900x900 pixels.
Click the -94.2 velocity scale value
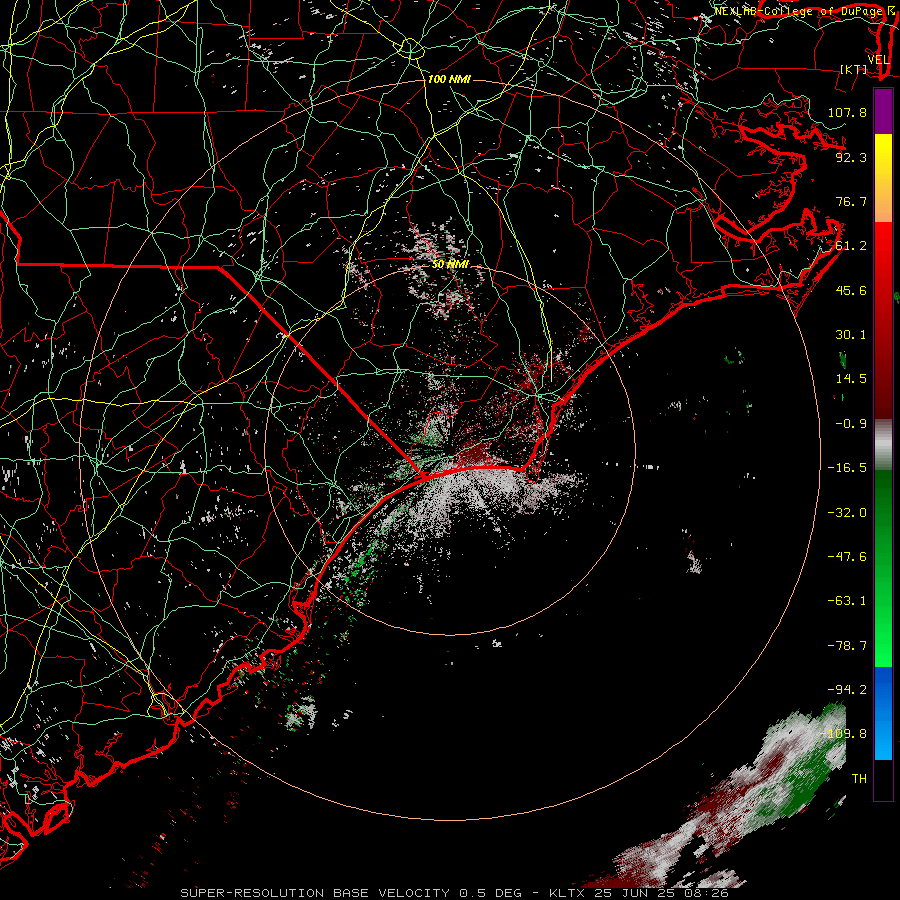847,690
